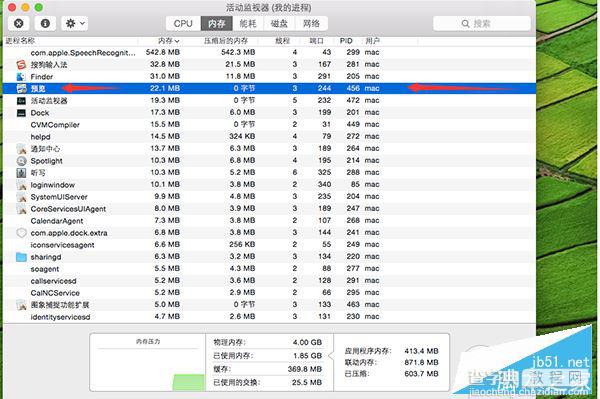Click the 542.8 MB memory value

tap(163, 52)
